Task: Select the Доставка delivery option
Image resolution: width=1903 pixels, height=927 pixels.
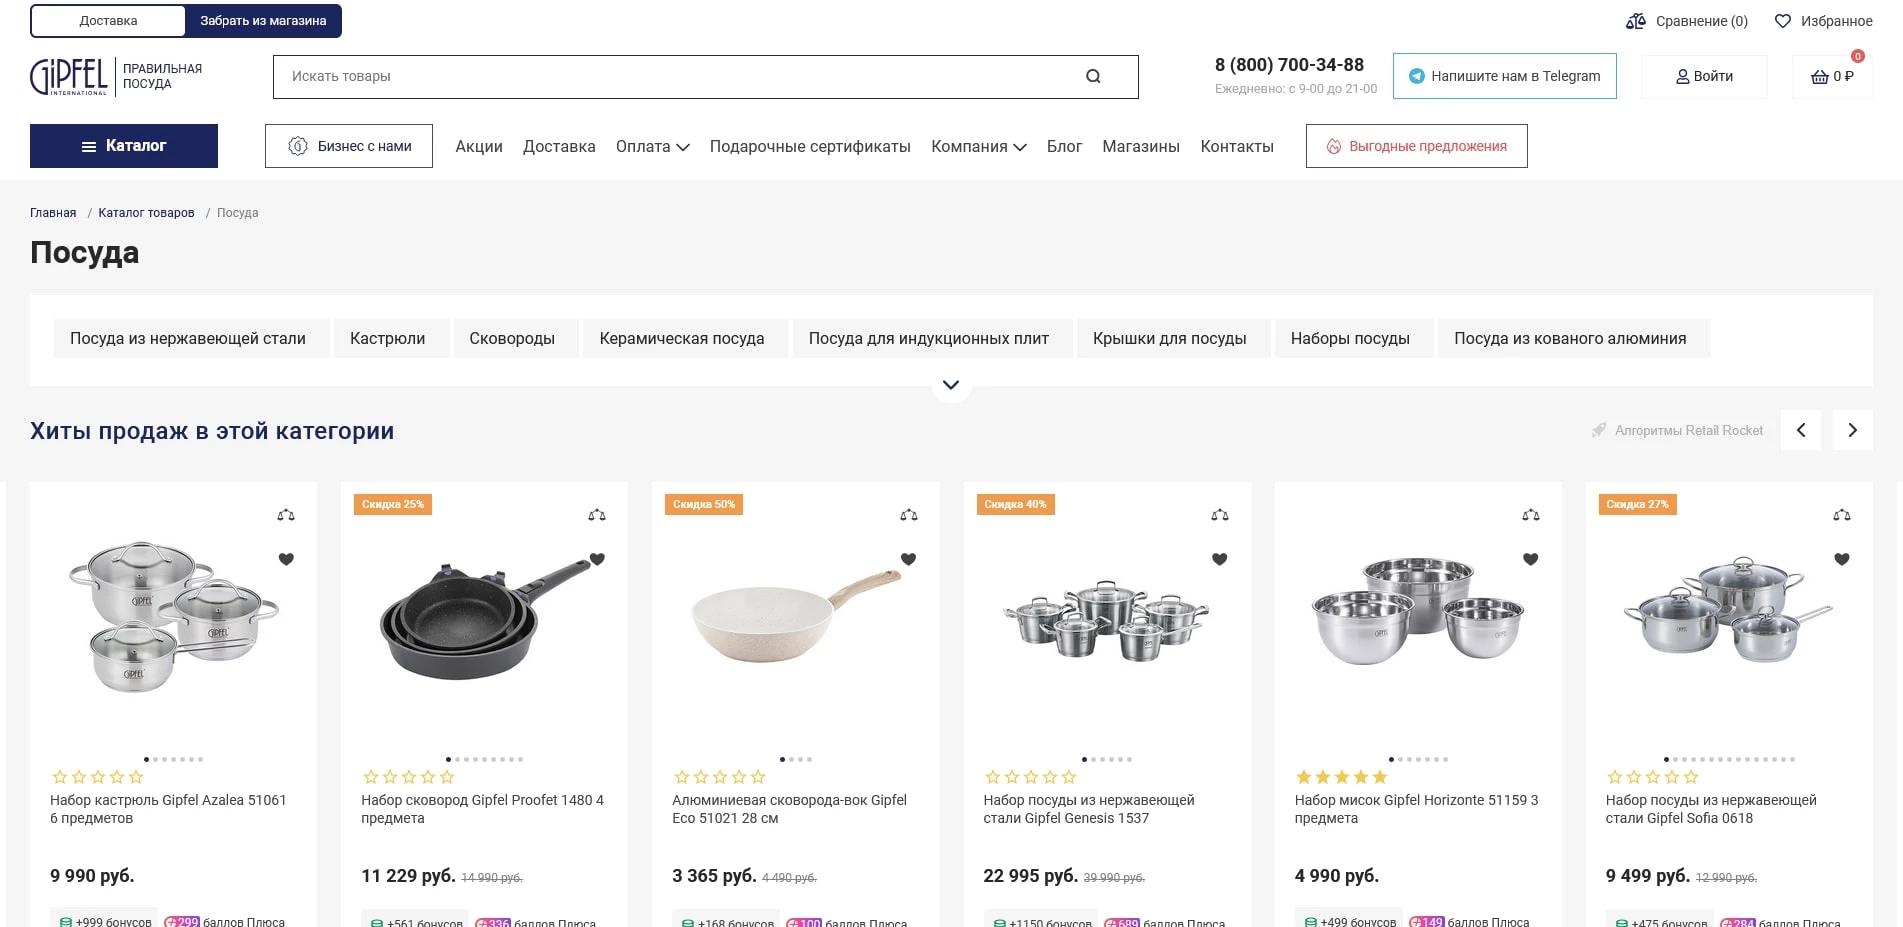Action: (x=109, y=21)
